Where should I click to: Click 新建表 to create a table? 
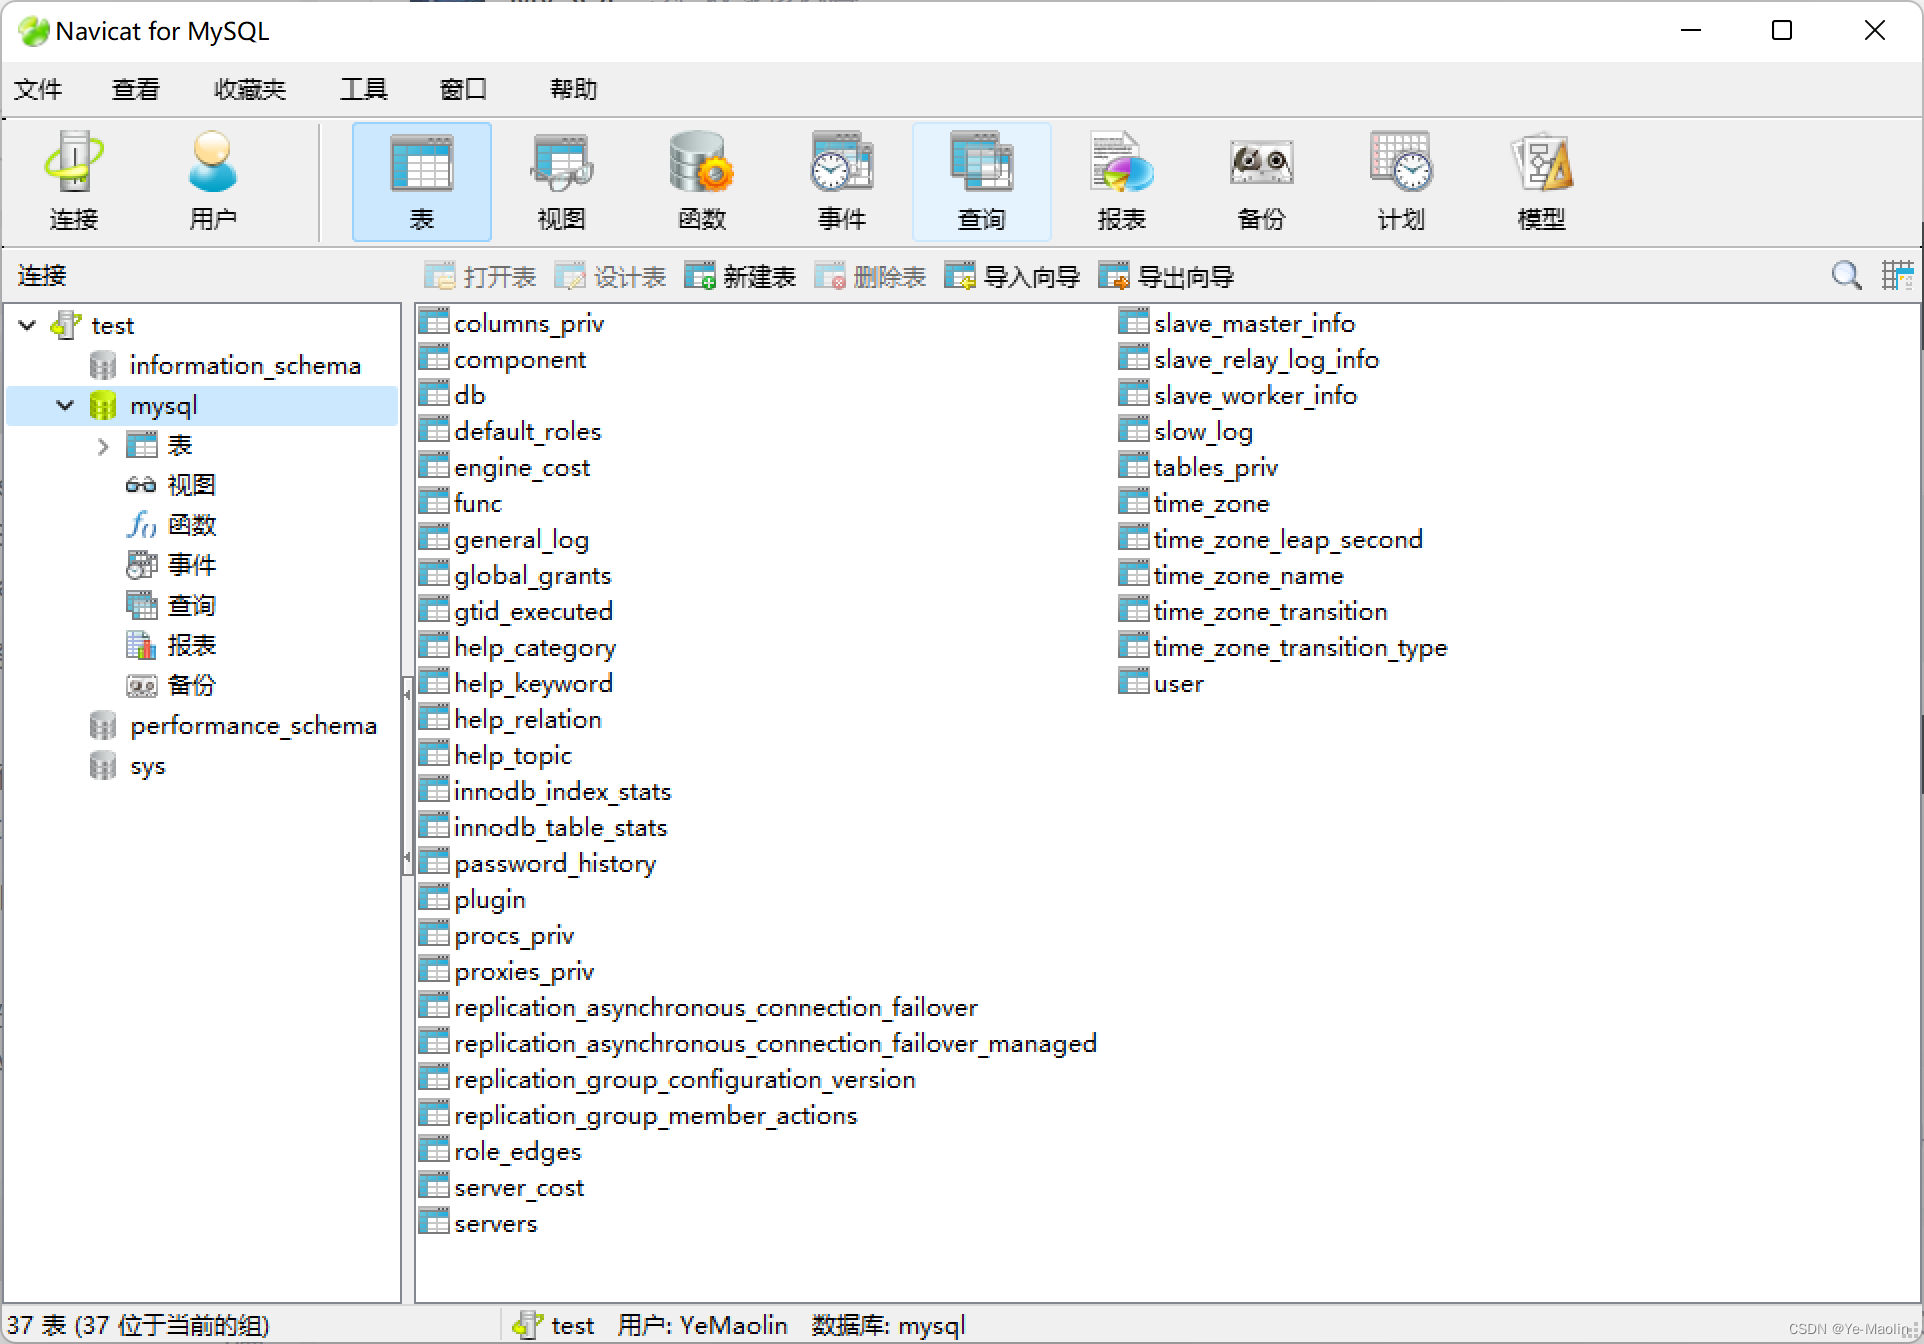(738, 276)
